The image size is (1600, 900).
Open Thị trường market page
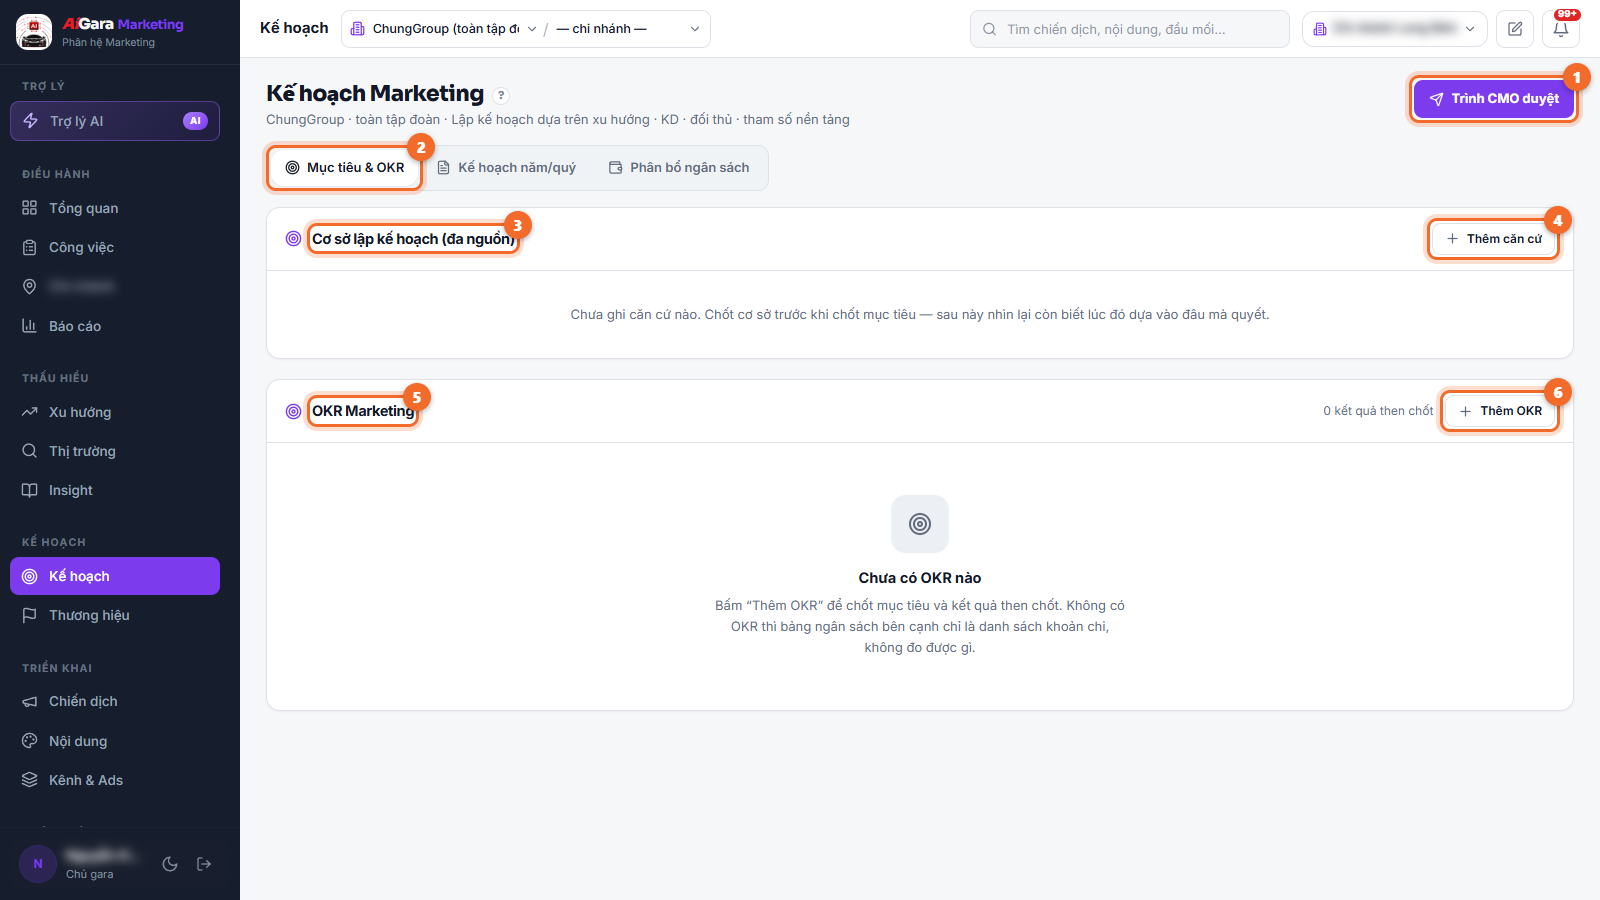115,451
